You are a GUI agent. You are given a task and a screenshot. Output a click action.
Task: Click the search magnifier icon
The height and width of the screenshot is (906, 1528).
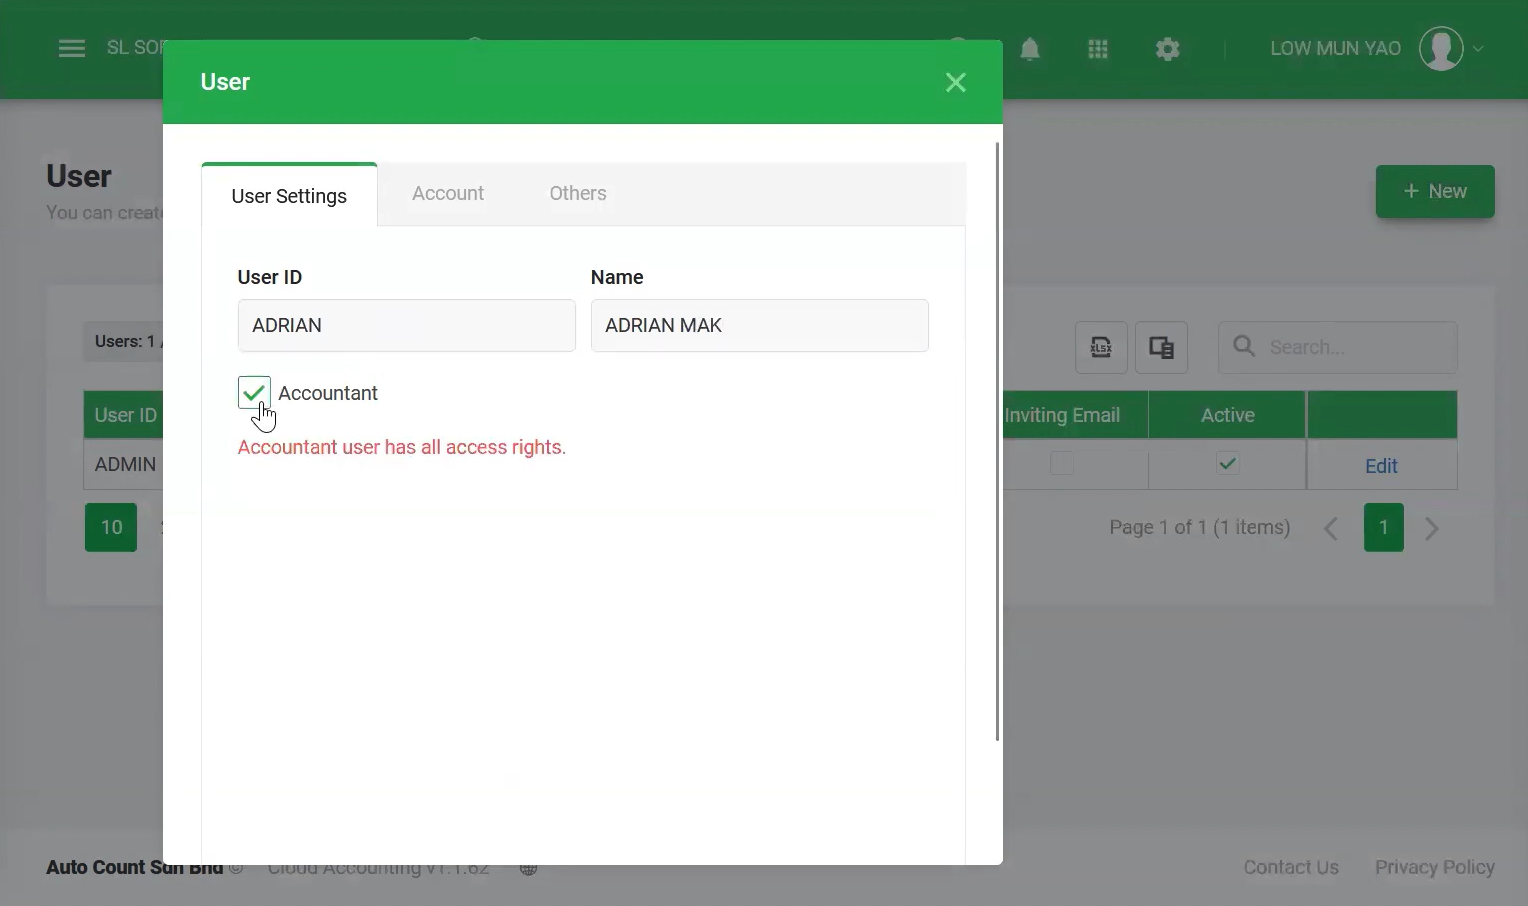click(x=1244, y=346)
